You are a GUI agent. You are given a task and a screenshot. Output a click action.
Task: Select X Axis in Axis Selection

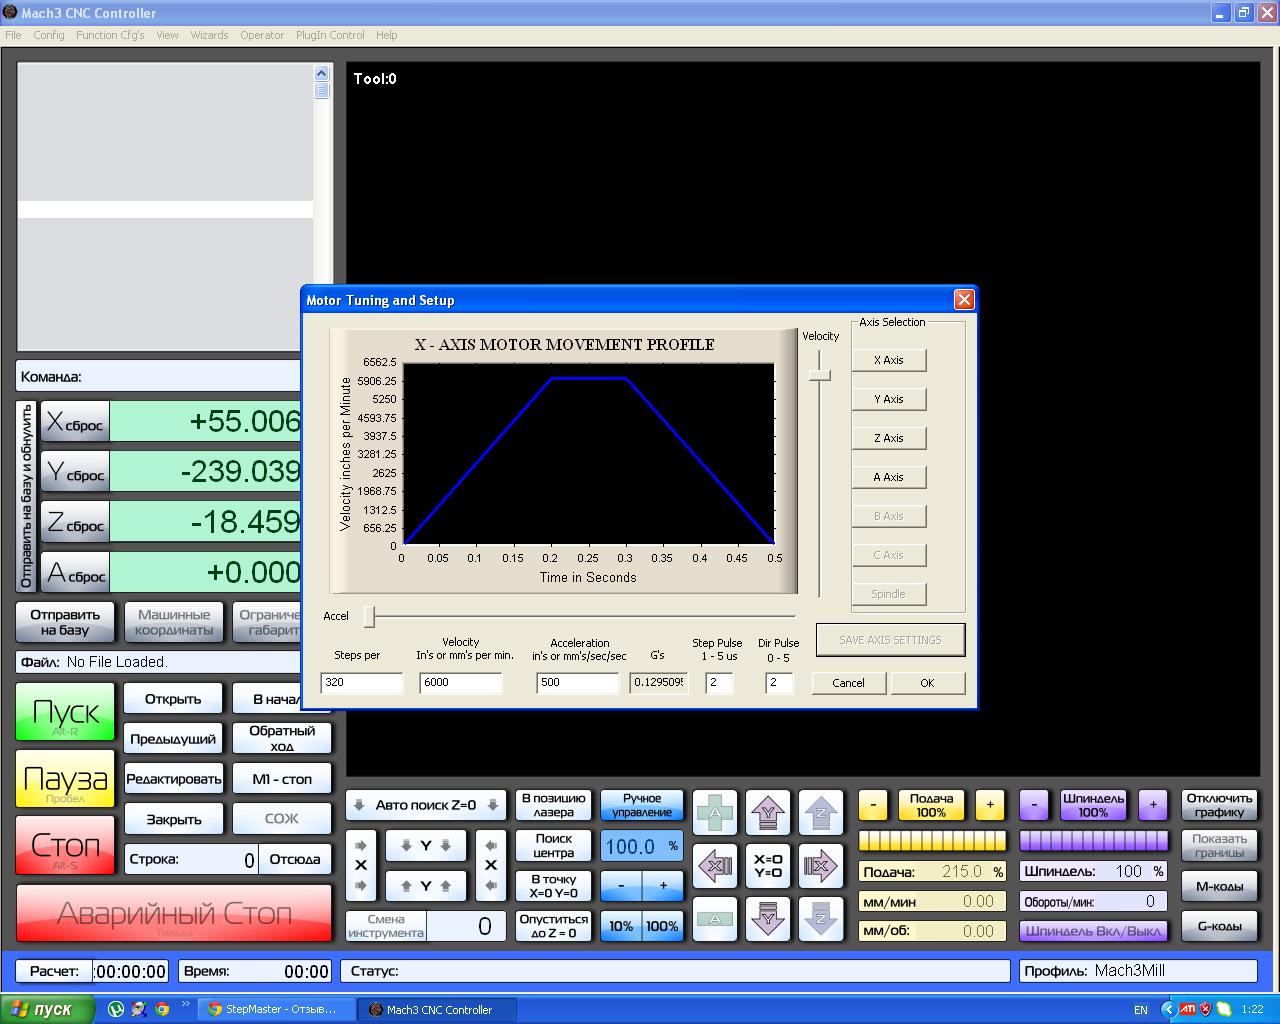tap(889, 360)
